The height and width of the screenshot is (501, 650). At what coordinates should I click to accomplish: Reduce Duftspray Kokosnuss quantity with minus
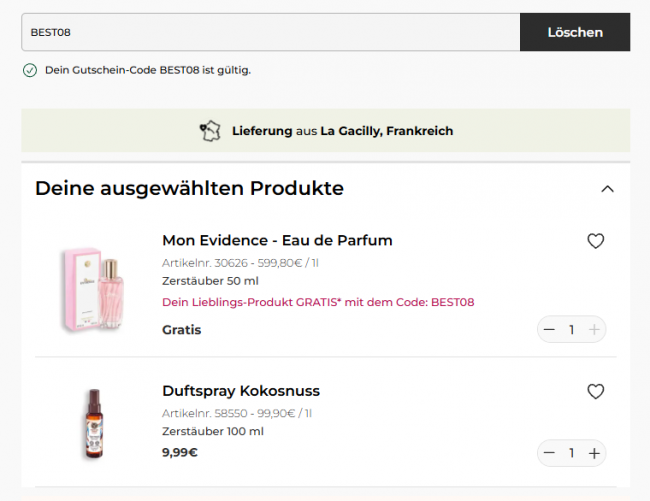pyautogui.click(x=549, y=453)
